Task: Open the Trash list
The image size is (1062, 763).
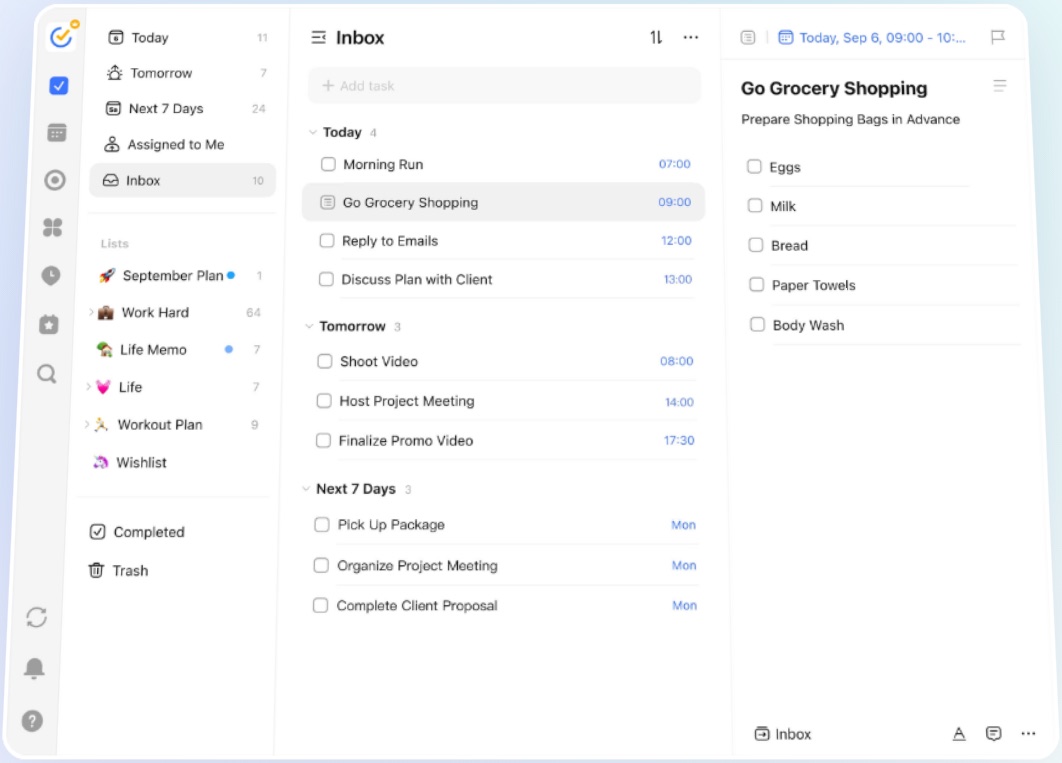Action: point(119,571)
